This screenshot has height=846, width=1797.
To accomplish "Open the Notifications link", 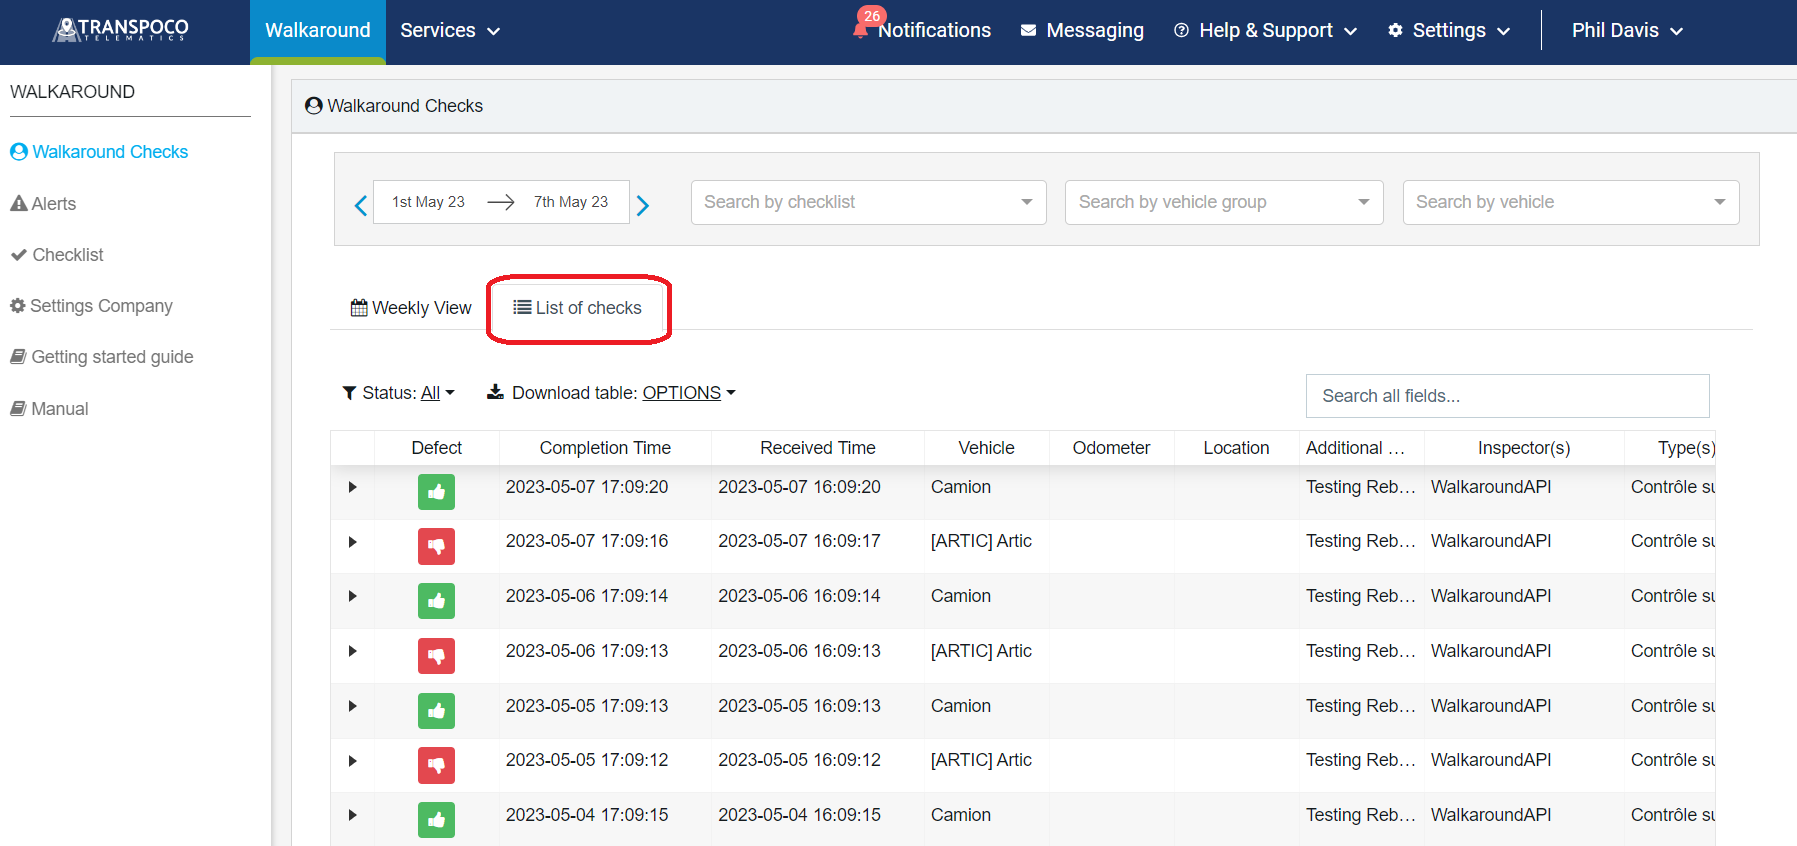I will (x=934, y=31).
